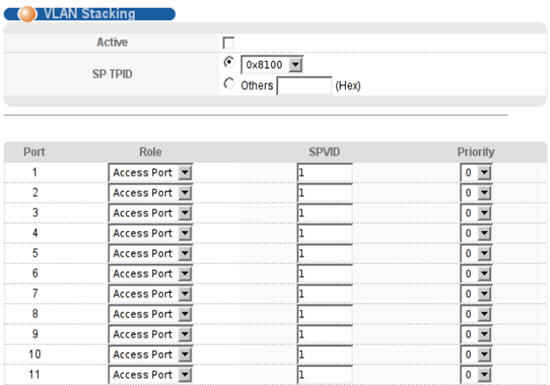Click the SPVID field for port 8
The height and width of the screenshot is (385, 550).
click(x=324, y=315)
